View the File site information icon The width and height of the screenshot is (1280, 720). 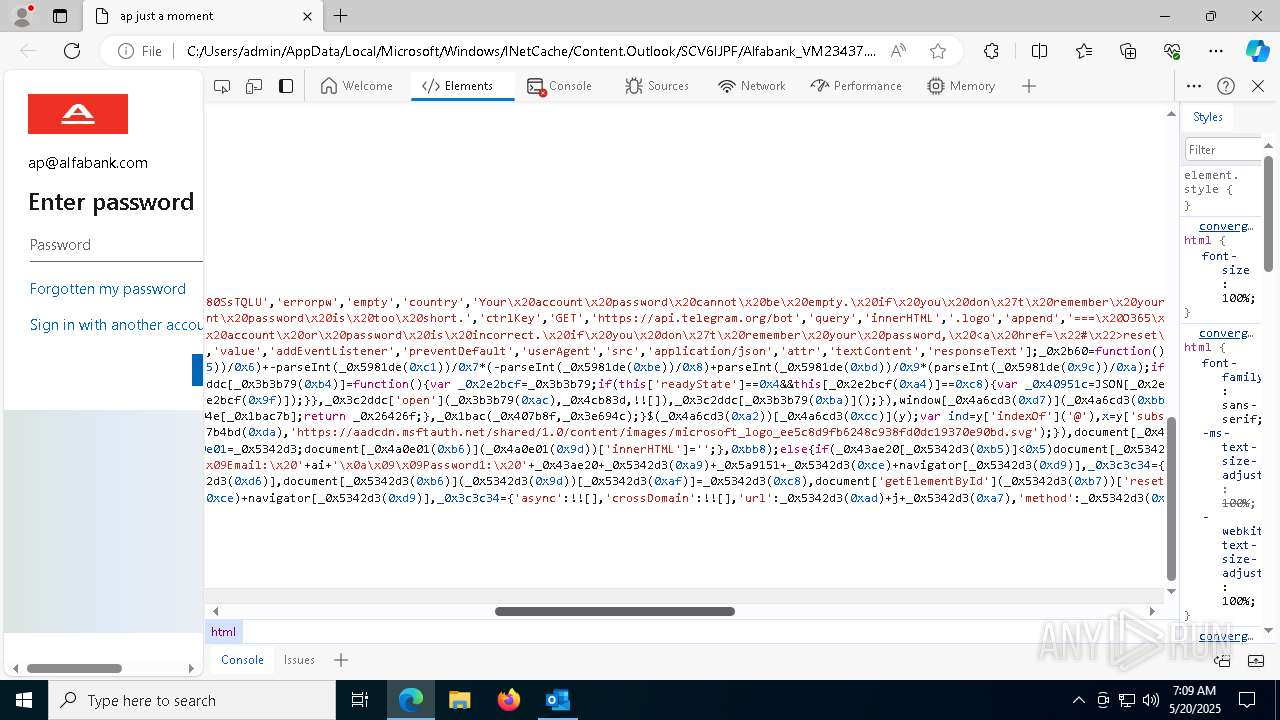(139, 51)
